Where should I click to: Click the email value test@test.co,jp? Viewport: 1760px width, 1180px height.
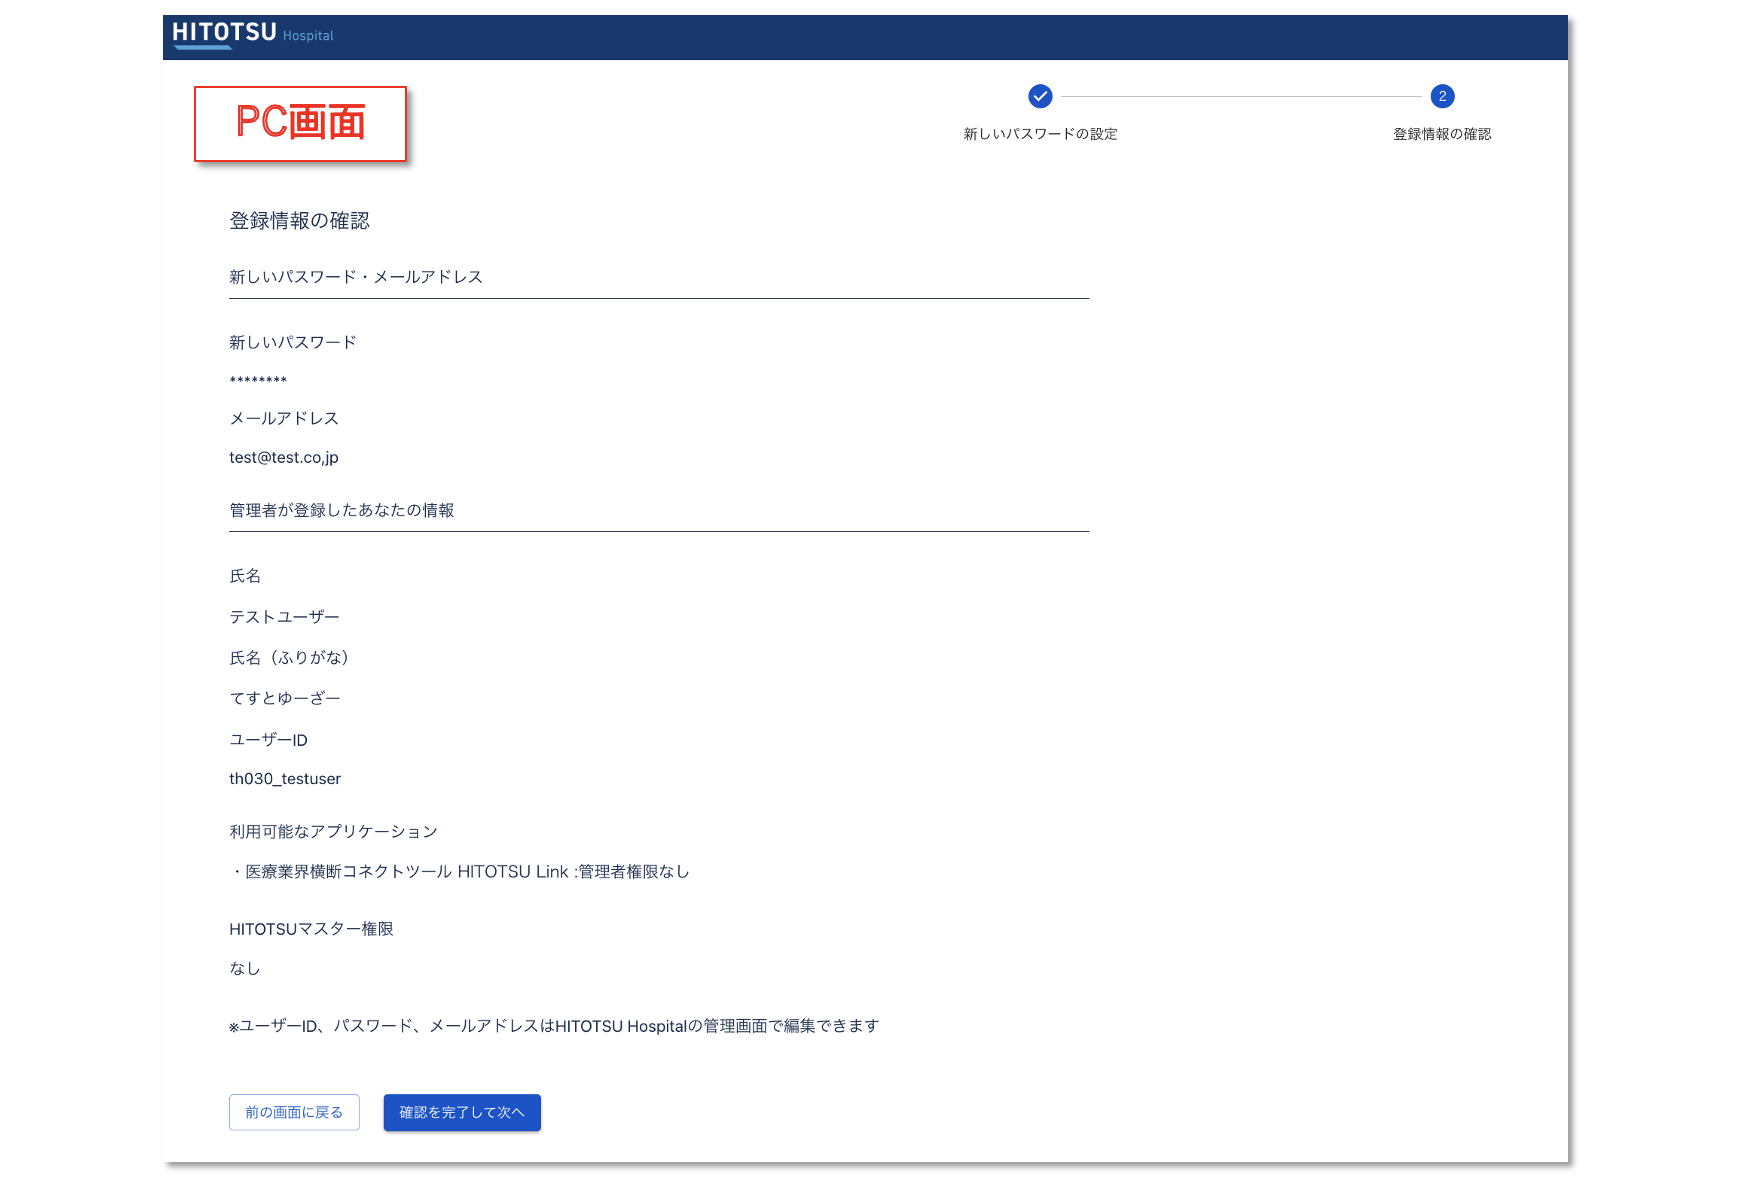284,457
